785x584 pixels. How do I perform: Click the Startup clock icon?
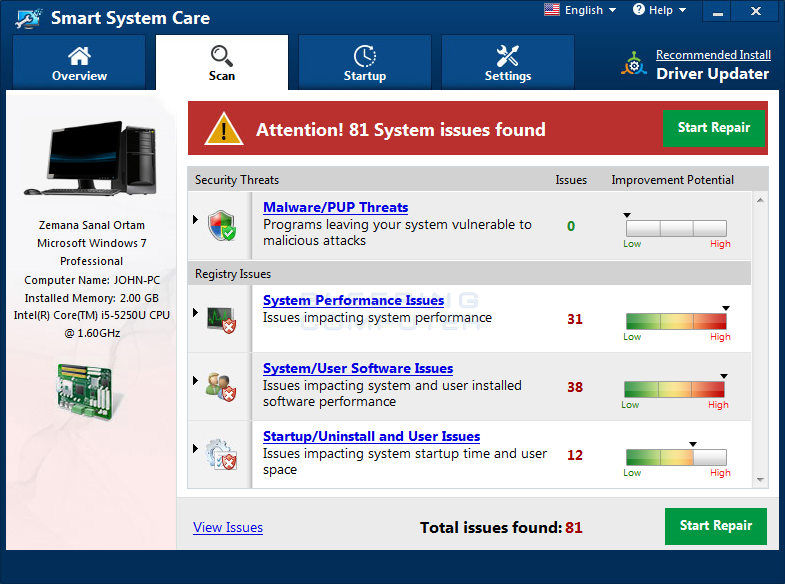[x=365, y=56]
